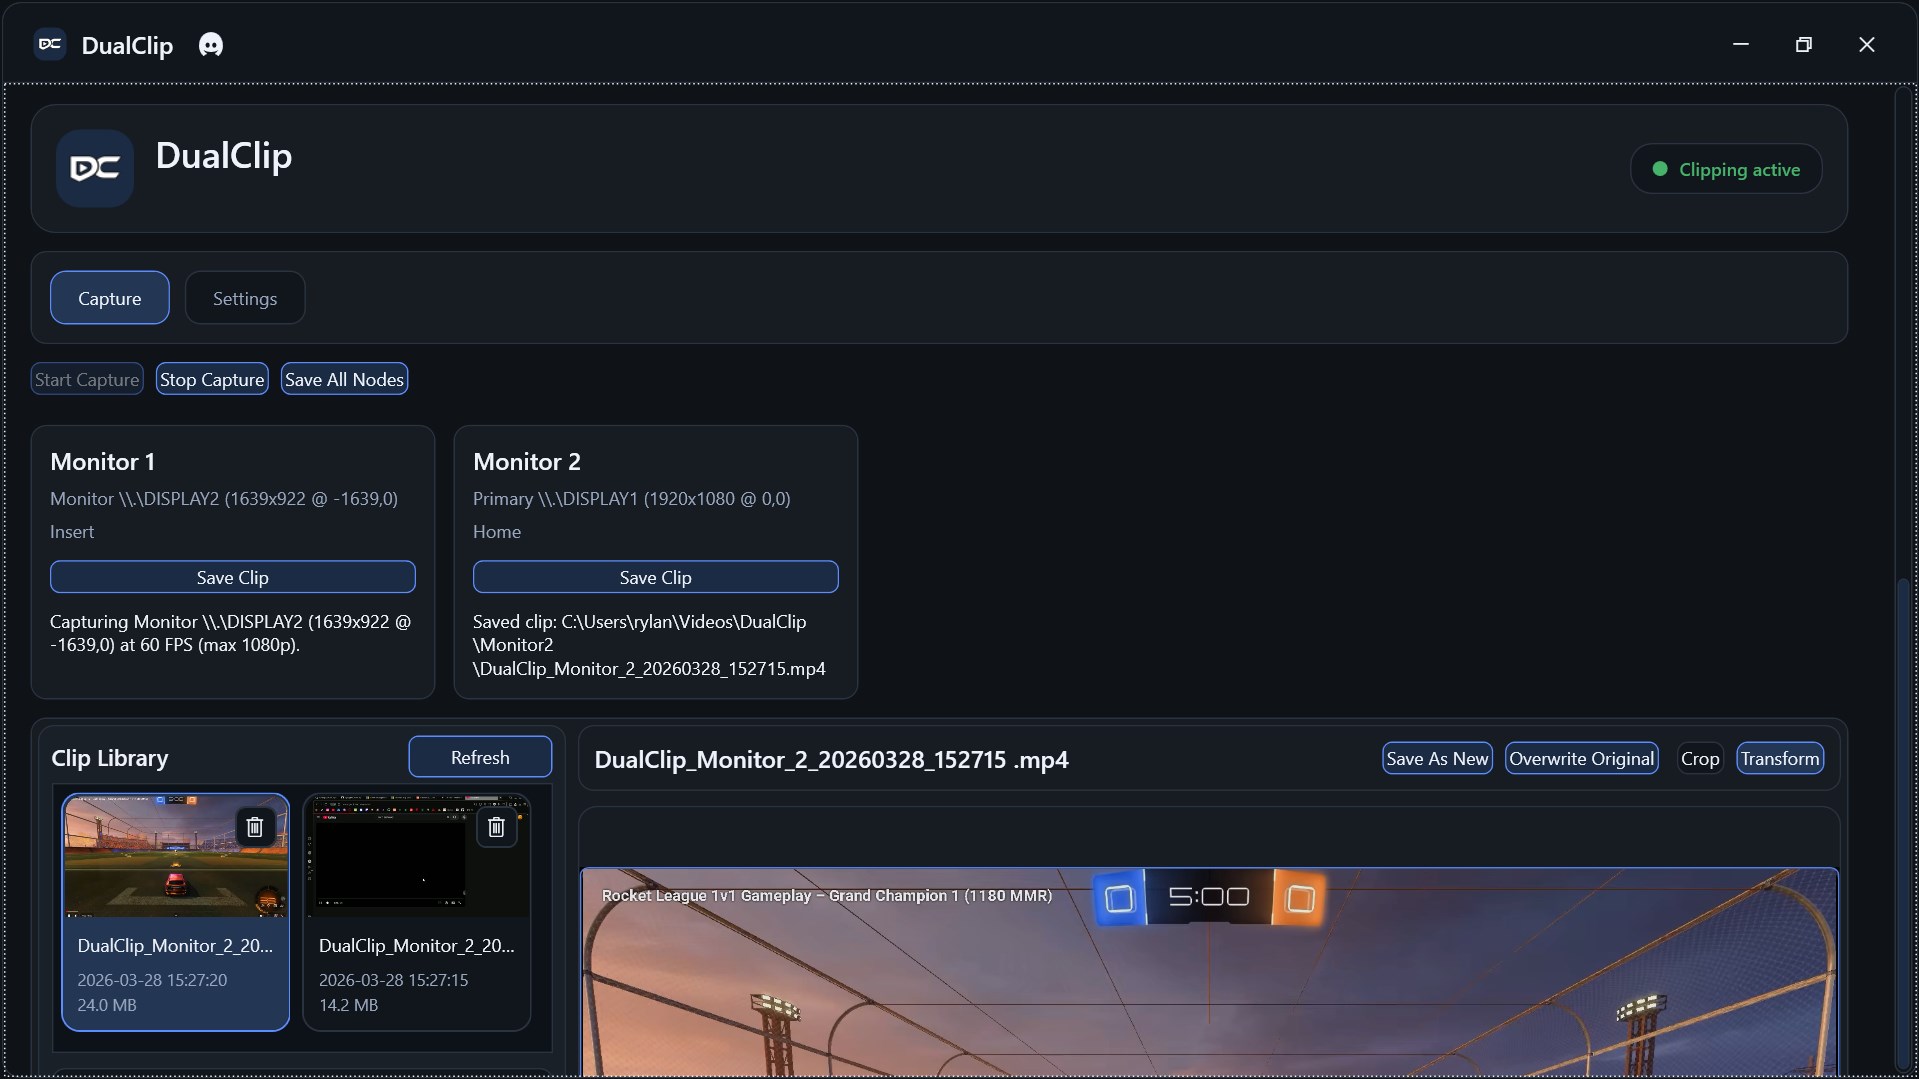Viewport: 1919px width, 1079px height.
Task: Save clip for Monitor 1
Action: tap(233, 577)
